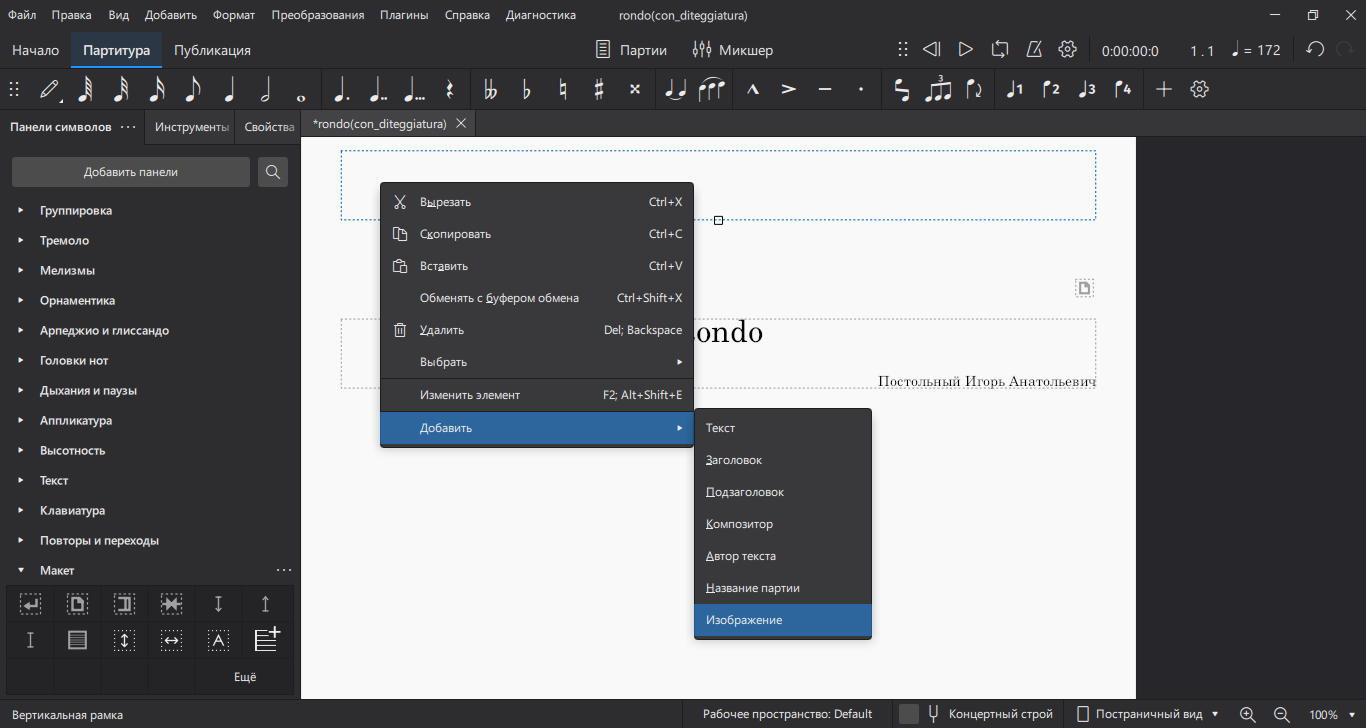Expand the Клавиатура palette
The width and height of the screenshot is (1366, 728).
(x=21, y=511)
